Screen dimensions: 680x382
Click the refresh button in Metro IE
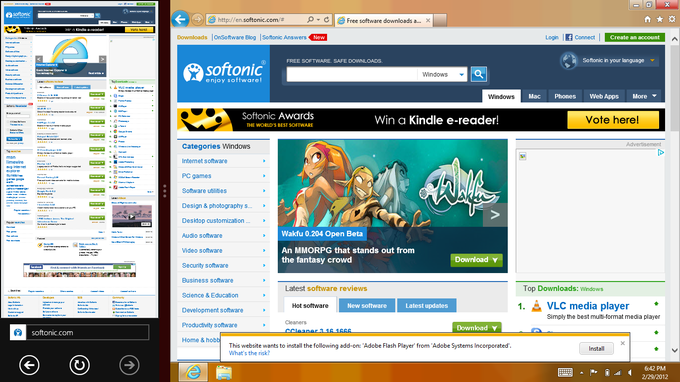tap(79, 365)
